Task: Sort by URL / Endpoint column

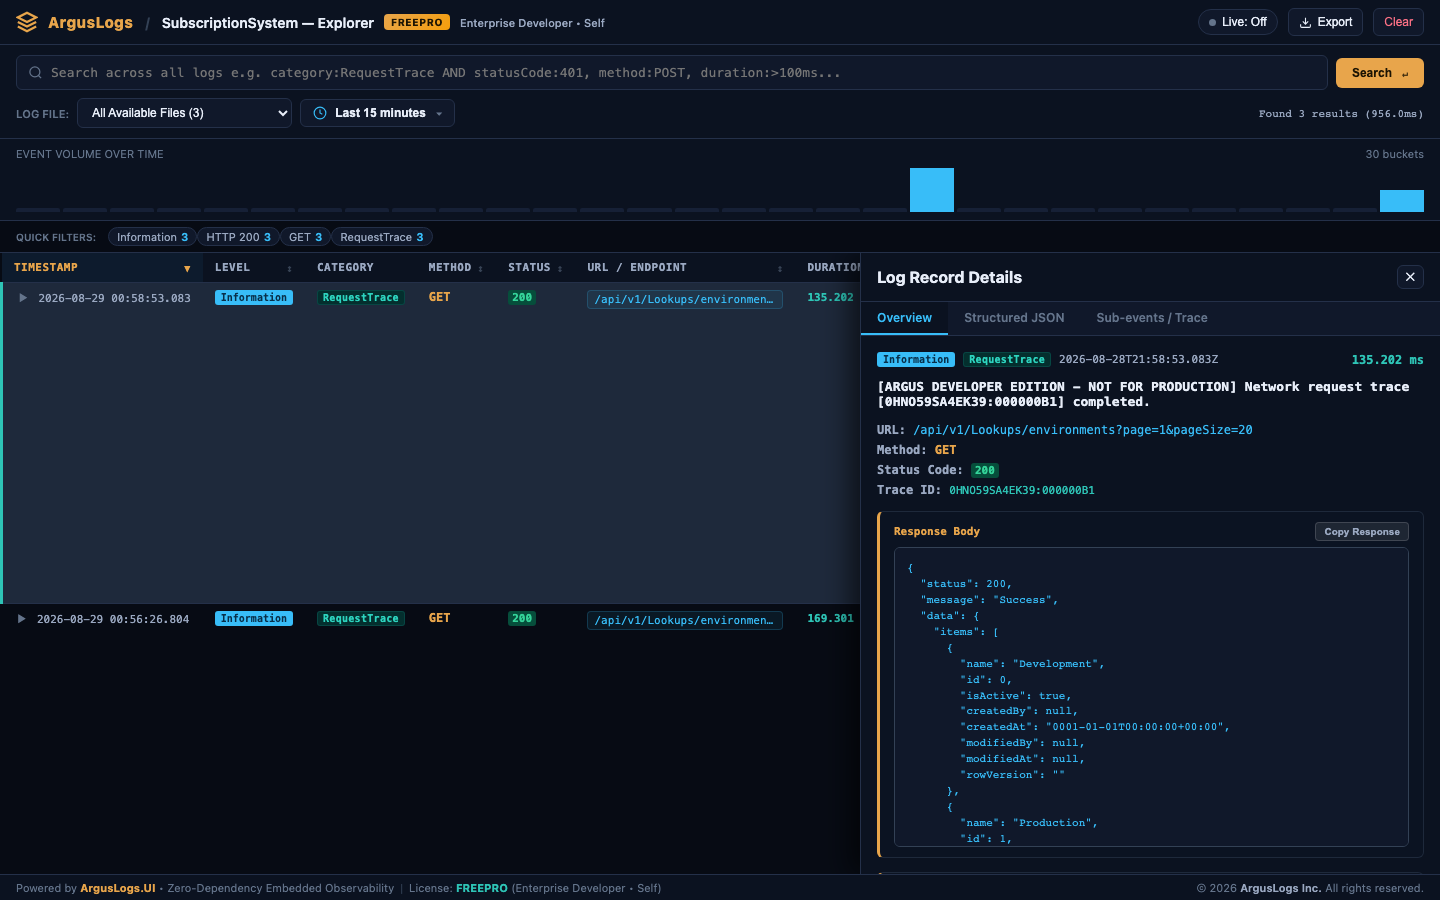Action: 685,267
